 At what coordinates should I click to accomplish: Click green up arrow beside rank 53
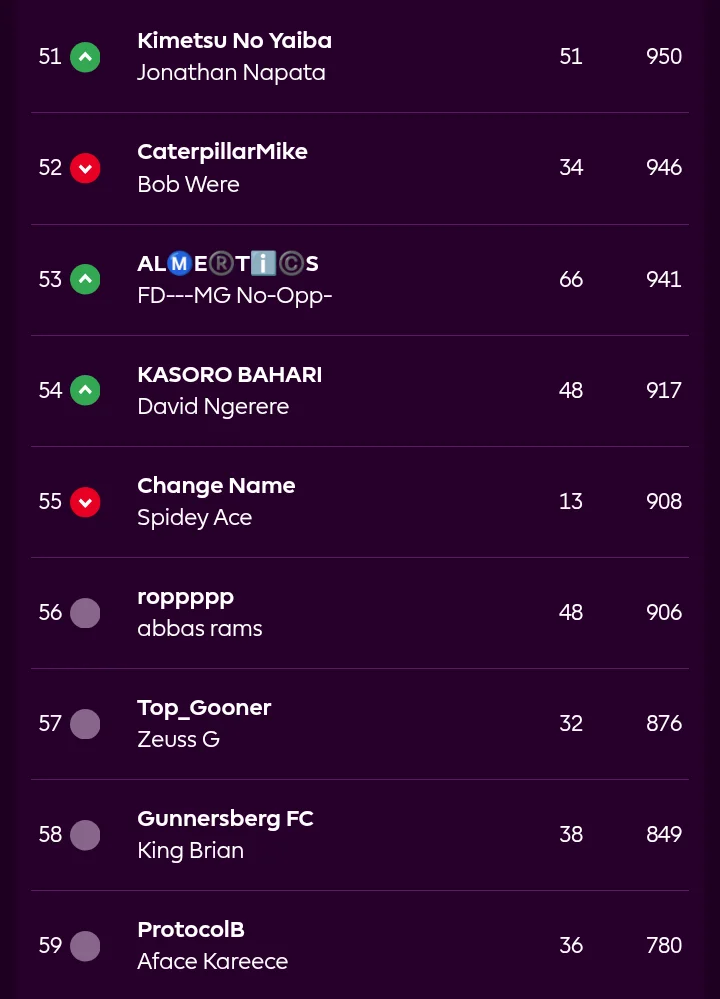[85, 279]
